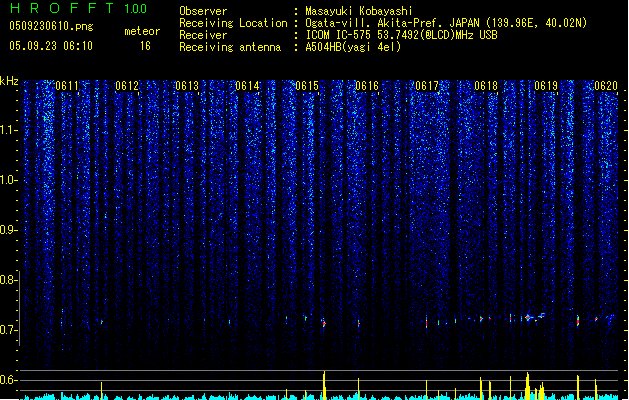629x400 pixels.
Task: Click the 1.1 kHz axis label
Action: click(8, 130)
